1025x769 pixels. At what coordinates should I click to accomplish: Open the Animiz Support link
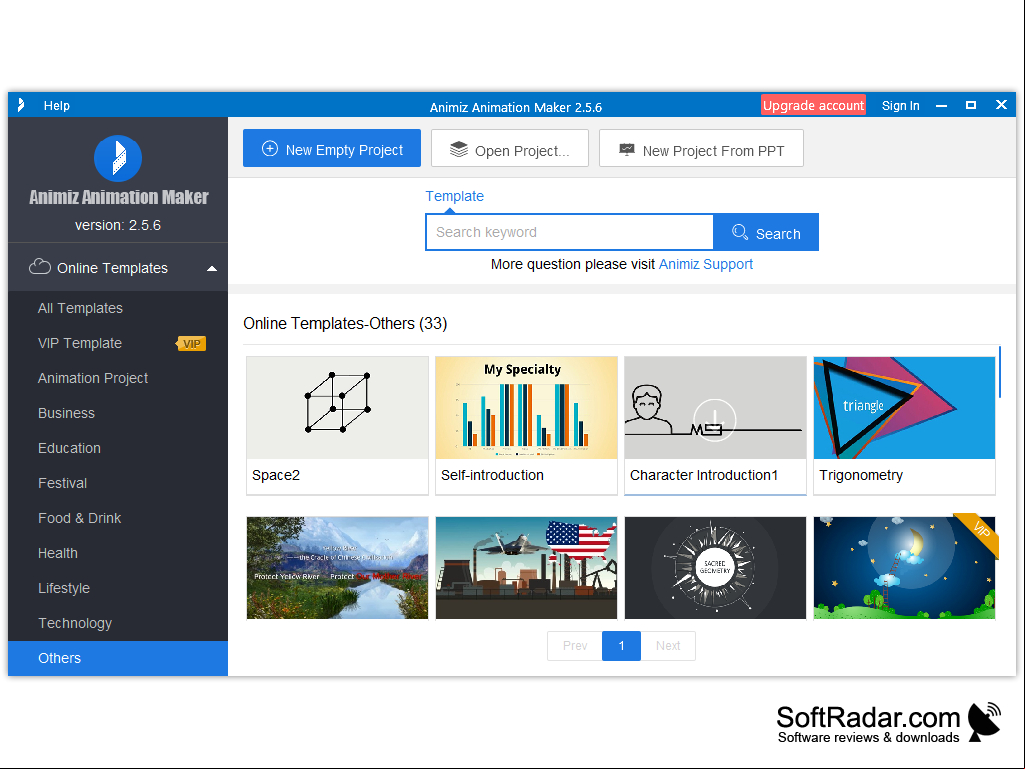[705, 264]
